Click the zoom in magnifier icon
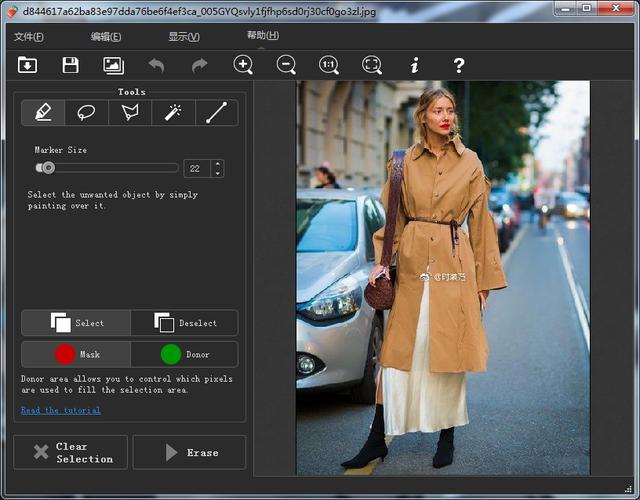 coord(243,65)
